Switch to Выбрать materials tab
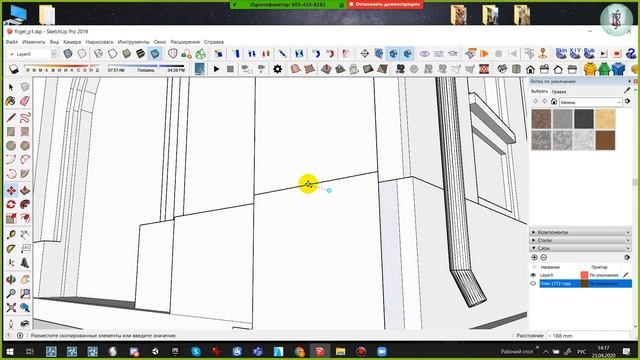This screenshot has height=360, width=640. [x=540, y=91]
